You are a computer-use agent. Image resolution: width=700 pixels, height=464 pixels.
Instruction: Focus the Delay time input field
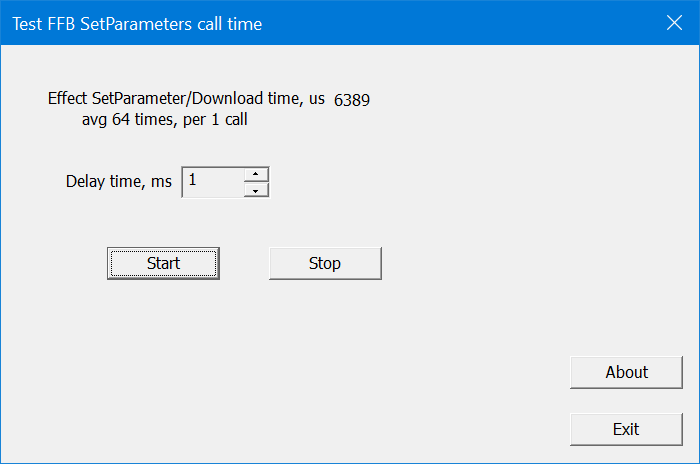pyautogui.click(x=212, y=182)
